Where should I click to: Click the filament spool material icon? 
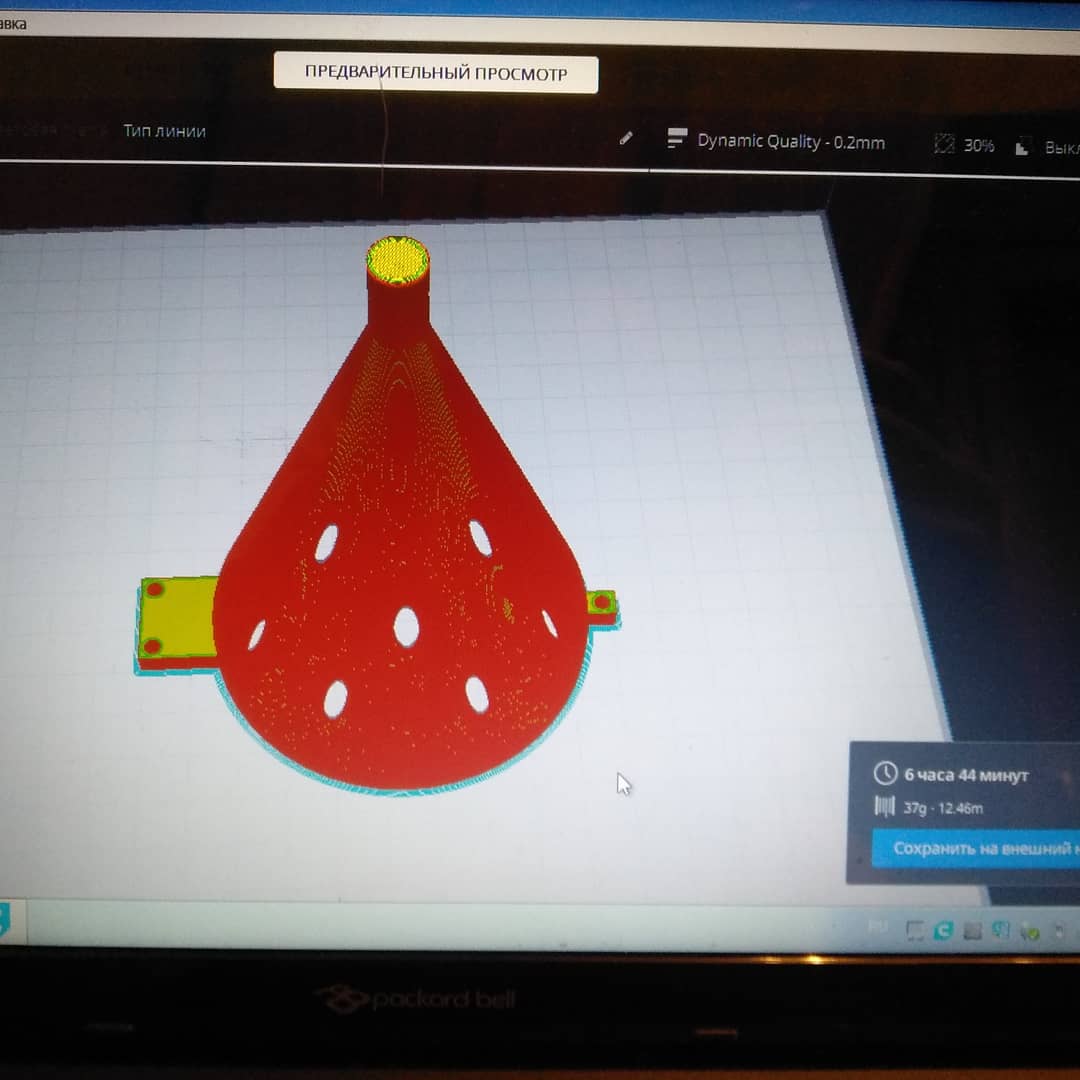(x=884, y=806)
